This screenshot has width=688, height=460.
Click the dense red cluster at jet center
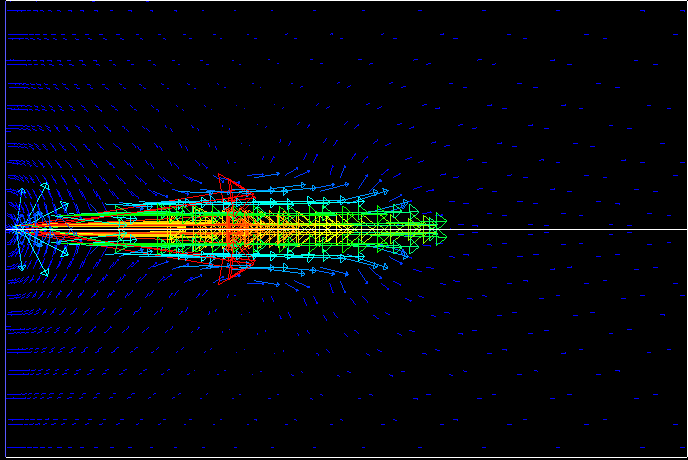233,230
